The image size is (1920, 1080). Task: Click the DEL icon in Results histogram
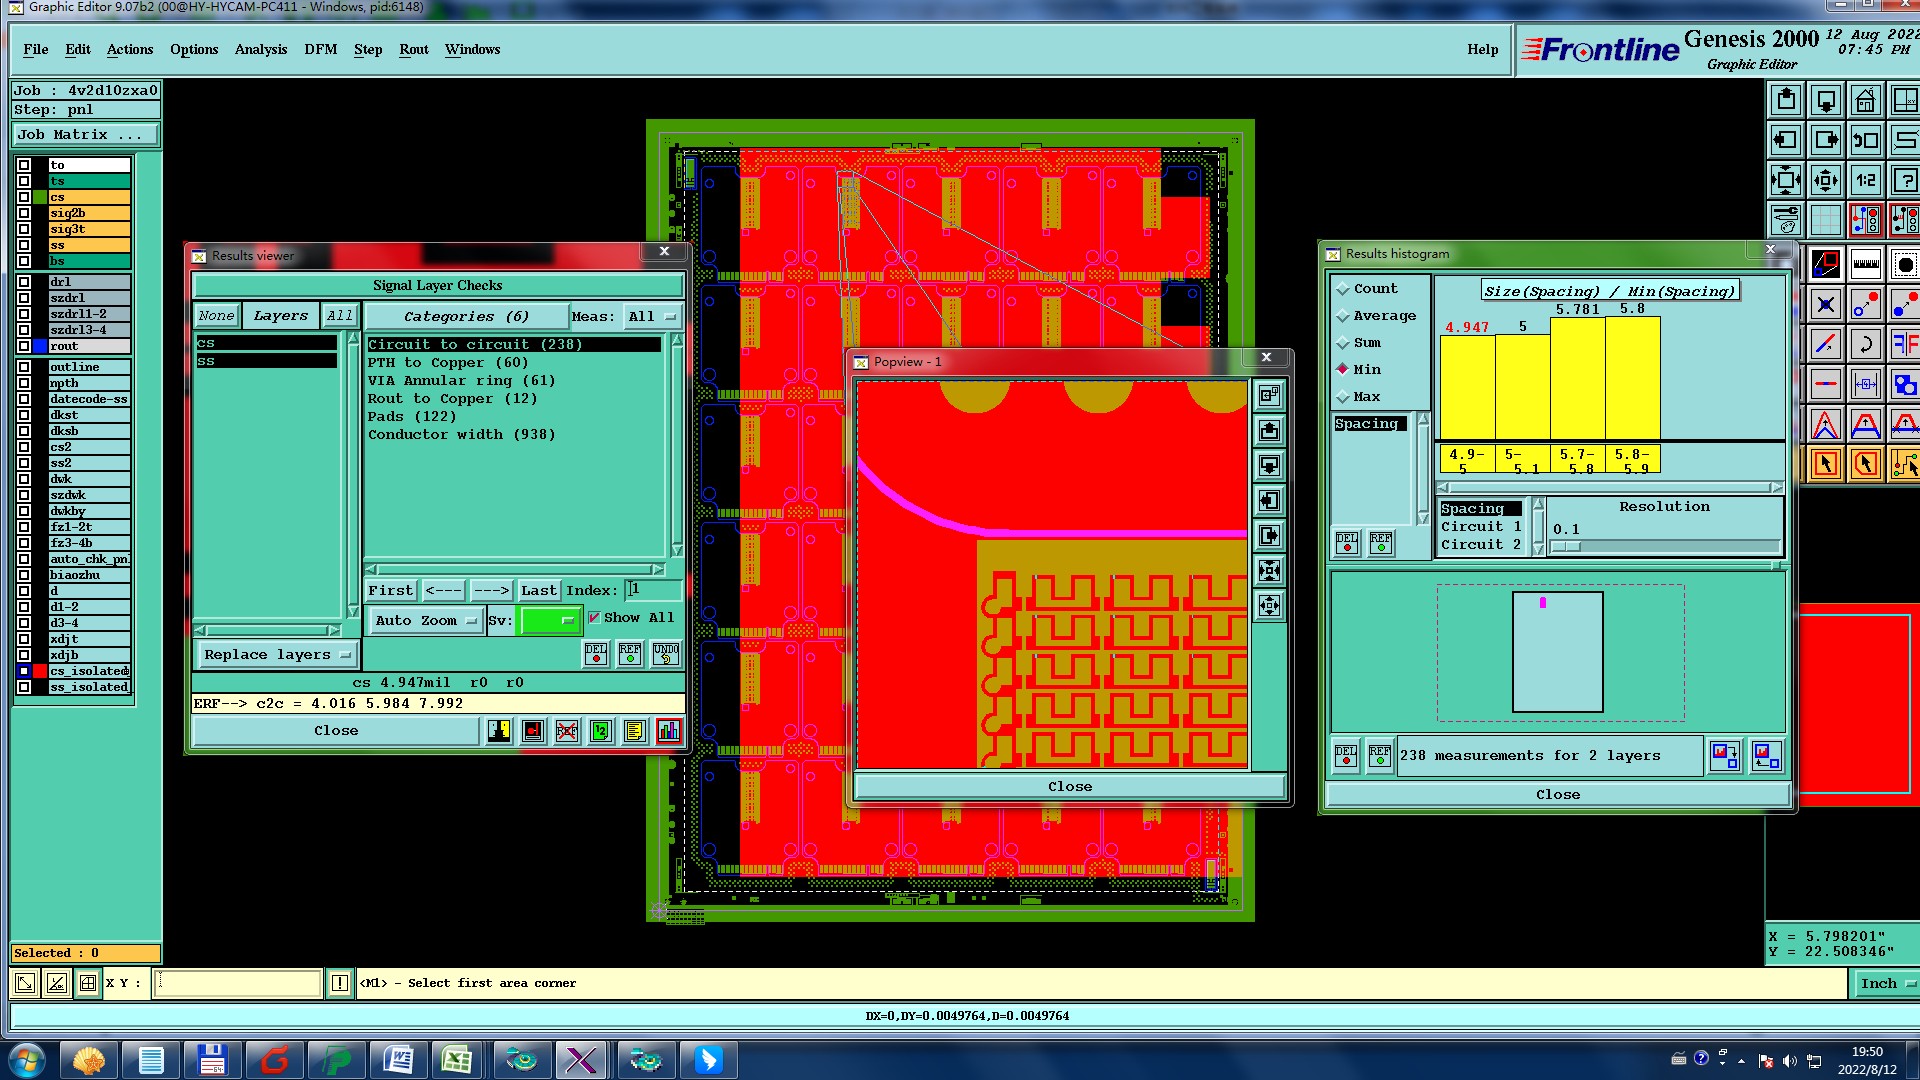tap(1346, 756)
